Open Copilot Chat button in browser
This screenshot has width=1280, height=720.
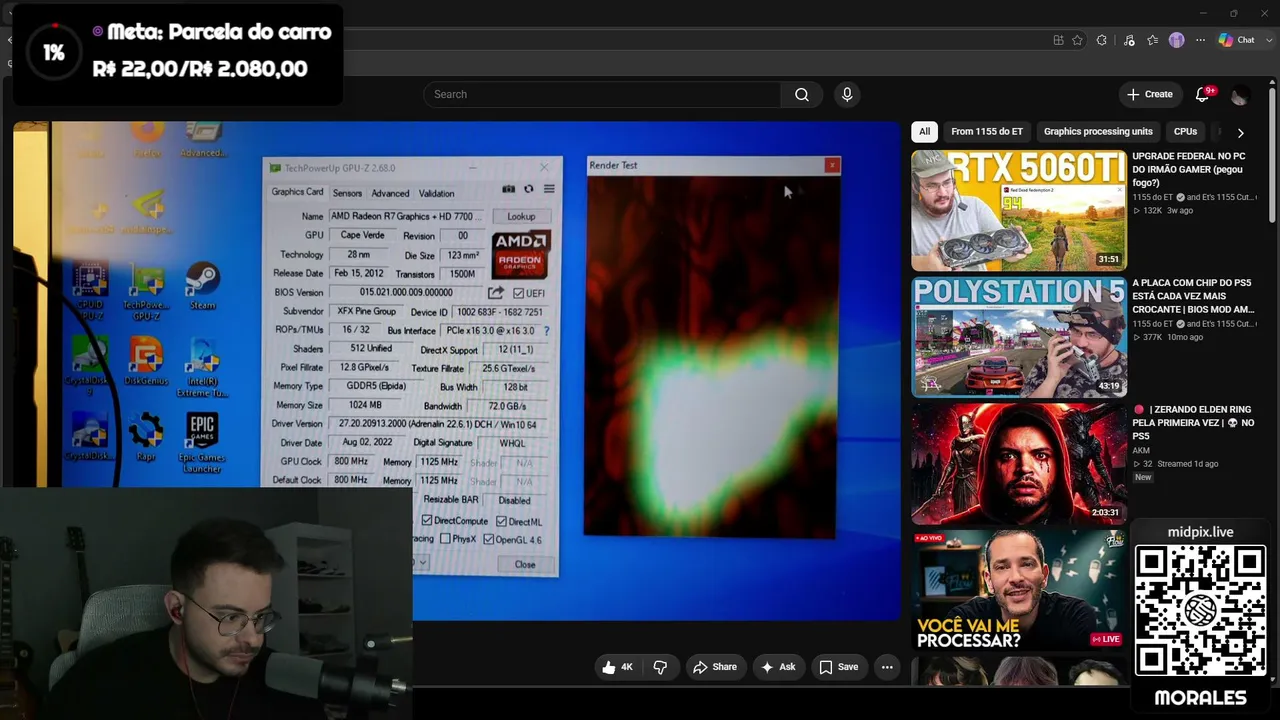(x=1237, y=40)
